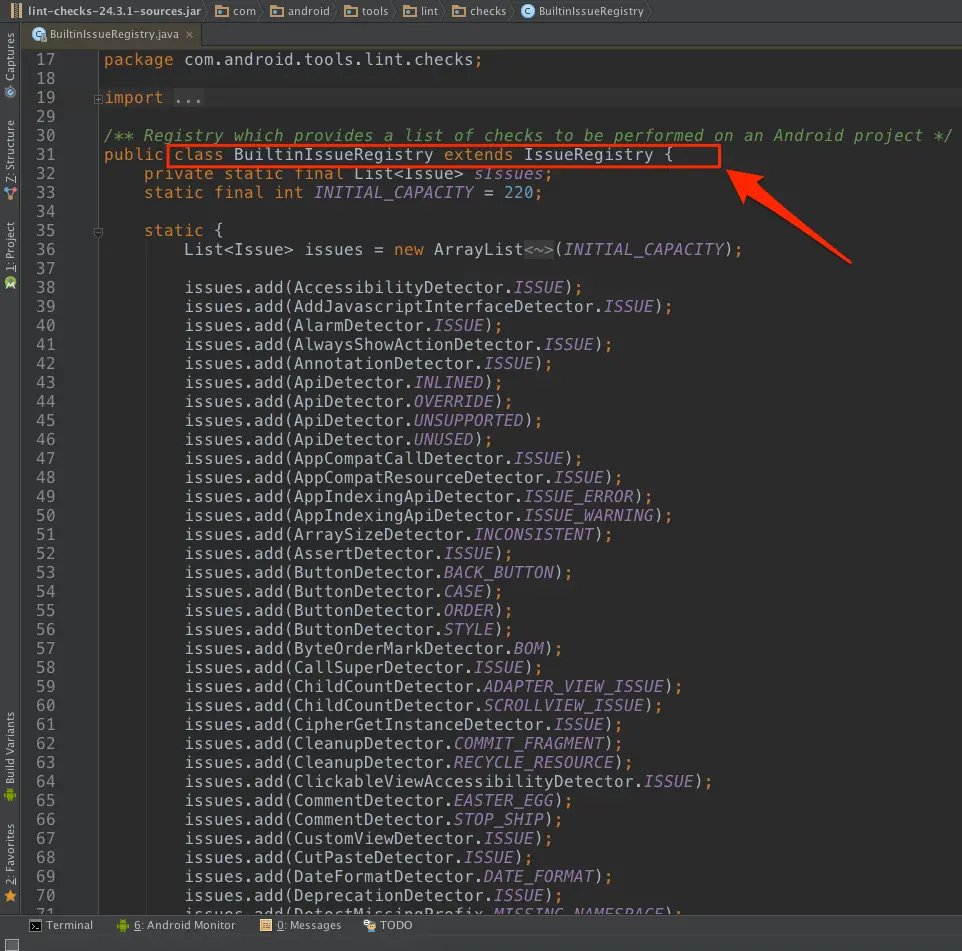The image size is (962, 951).
Task: Click the Project panel Android icon
Action: coord(10,283)
